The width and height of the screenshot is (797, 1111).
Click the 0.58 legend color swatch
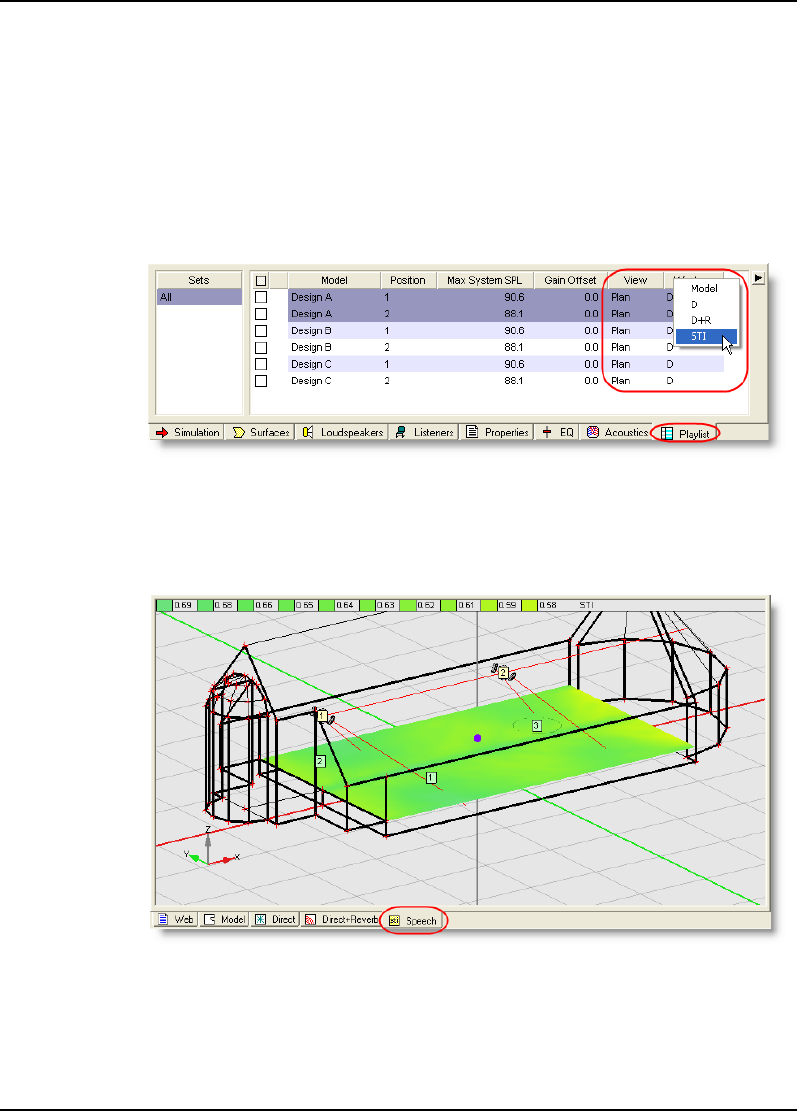tap(529, 605)
